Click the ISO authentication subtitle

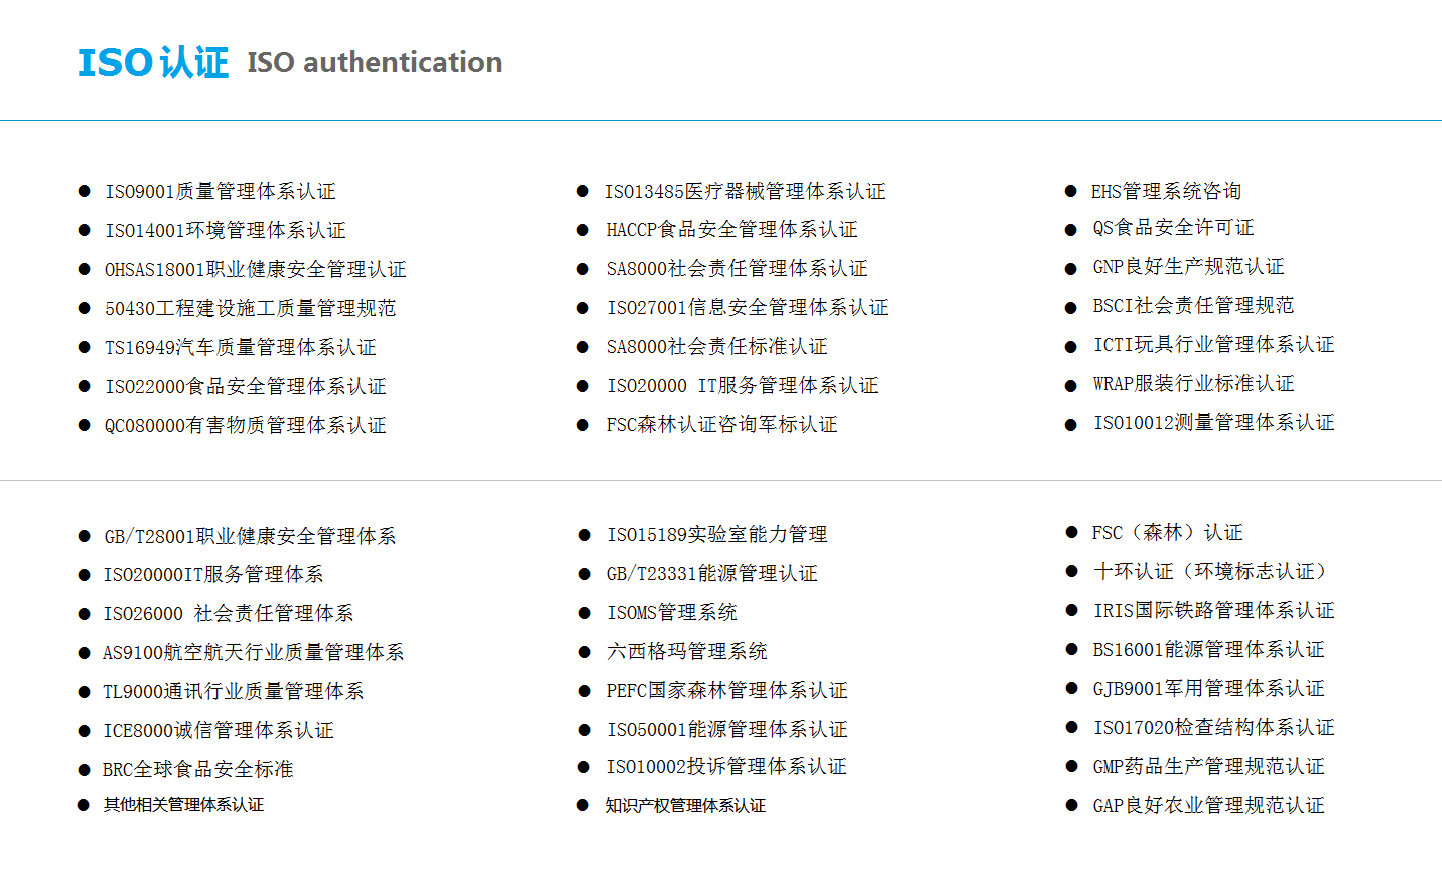[375, 62]
